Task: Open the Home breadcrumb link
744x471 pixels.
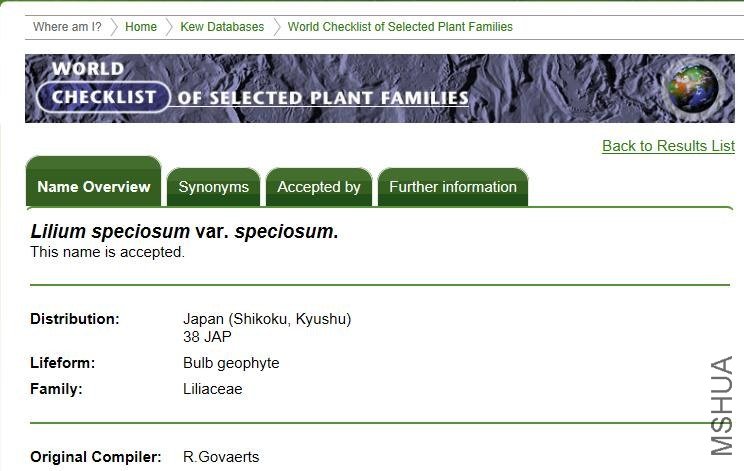Action: (x=141, y=27)
